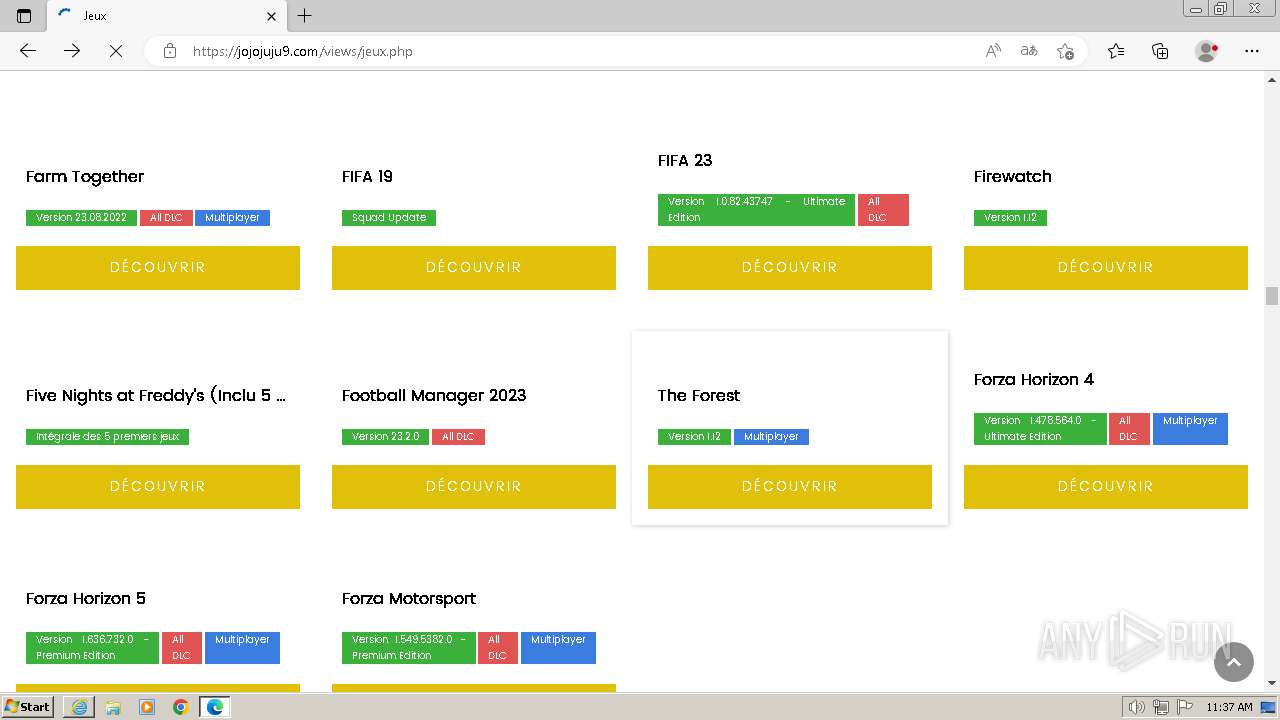Viewport: 1280px width, 720px height.
Task: Open File Explorer from taskbar
Action: (113, 707)
